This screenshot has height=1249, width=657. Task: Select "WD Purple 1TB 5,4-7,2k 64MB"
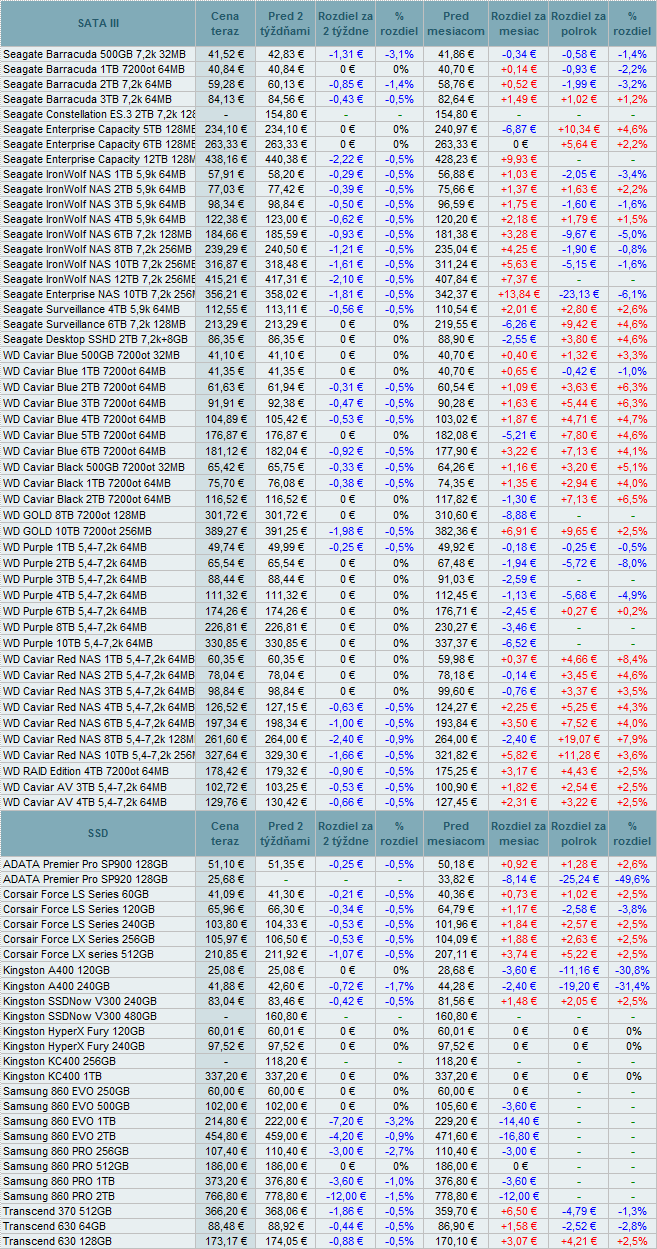click(x=75, y=548)
